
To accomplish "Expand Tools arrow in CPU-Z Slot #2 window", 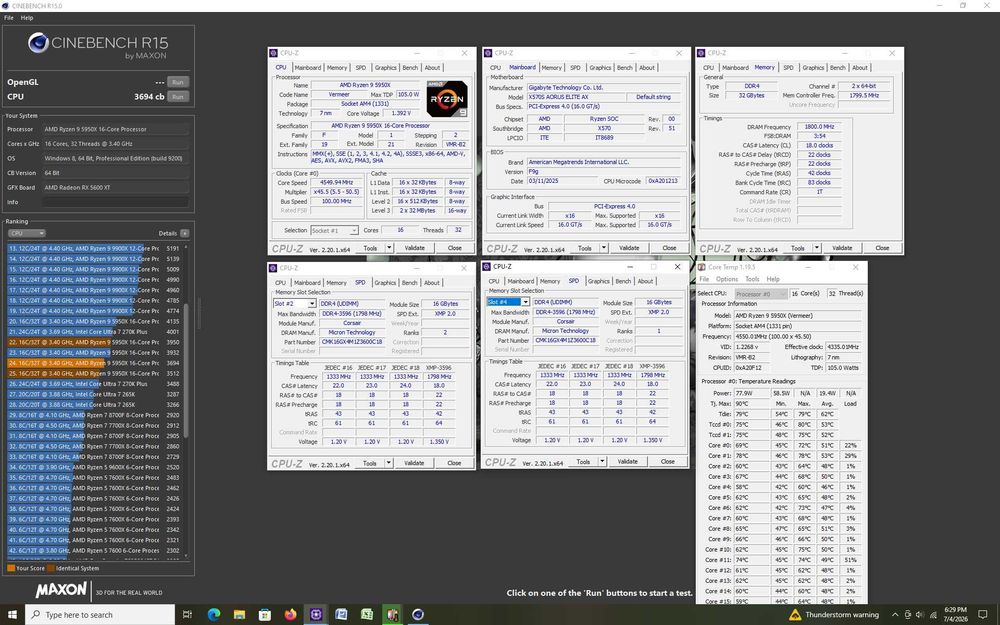I will pyautogui.click(x=388, y=463).
